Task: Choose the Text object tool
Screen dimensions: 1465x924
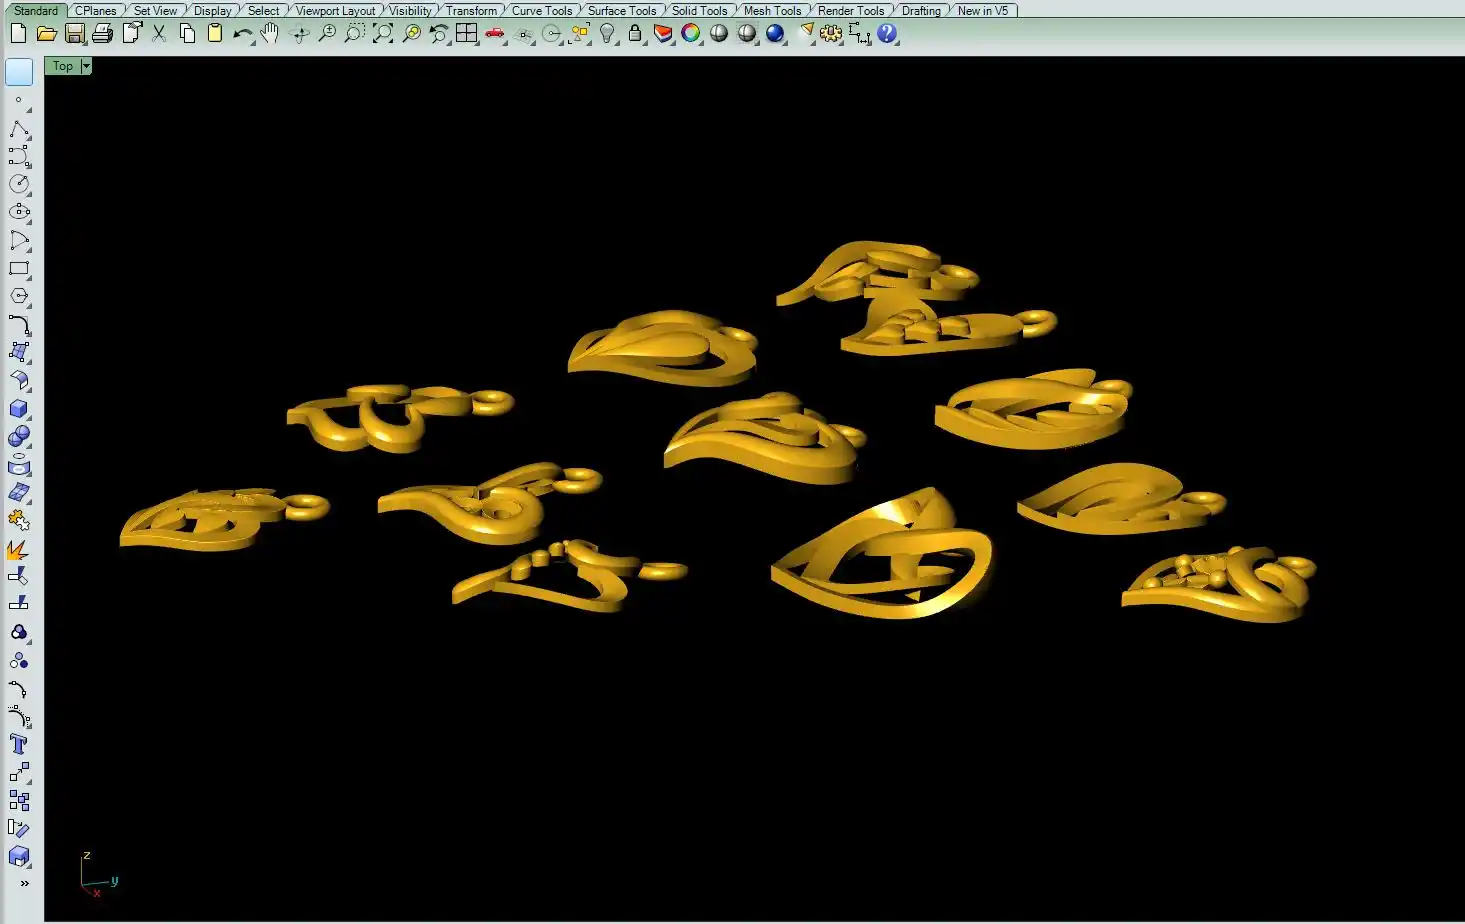Action: click(x=19, y=744)
